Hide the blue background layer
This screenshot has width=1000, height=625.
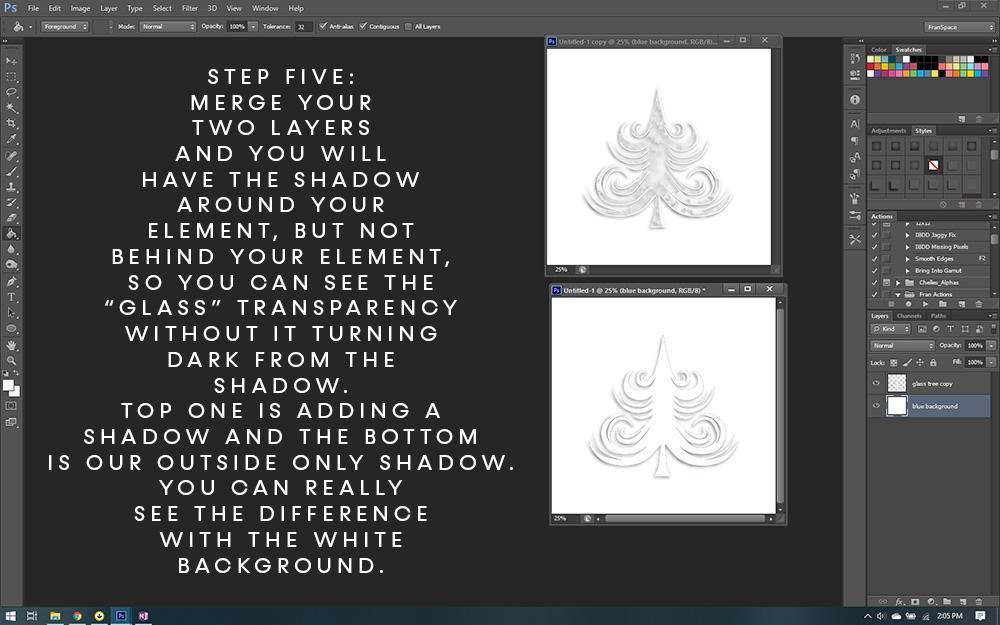pos(876,406)
